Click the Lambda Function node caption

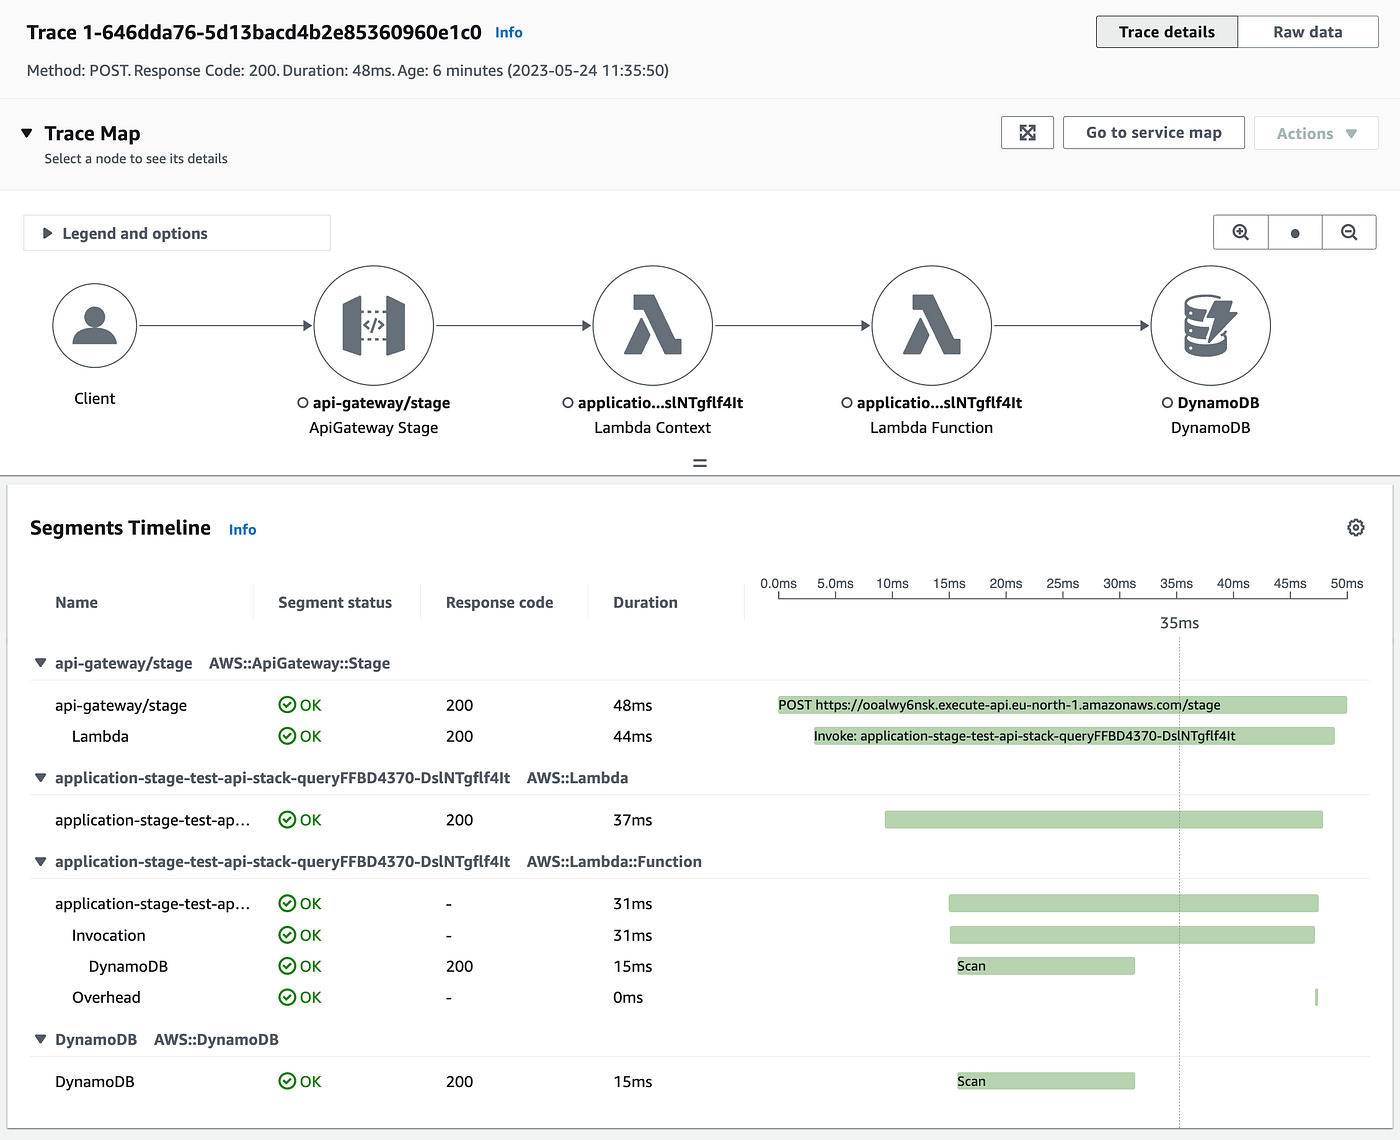932,428
